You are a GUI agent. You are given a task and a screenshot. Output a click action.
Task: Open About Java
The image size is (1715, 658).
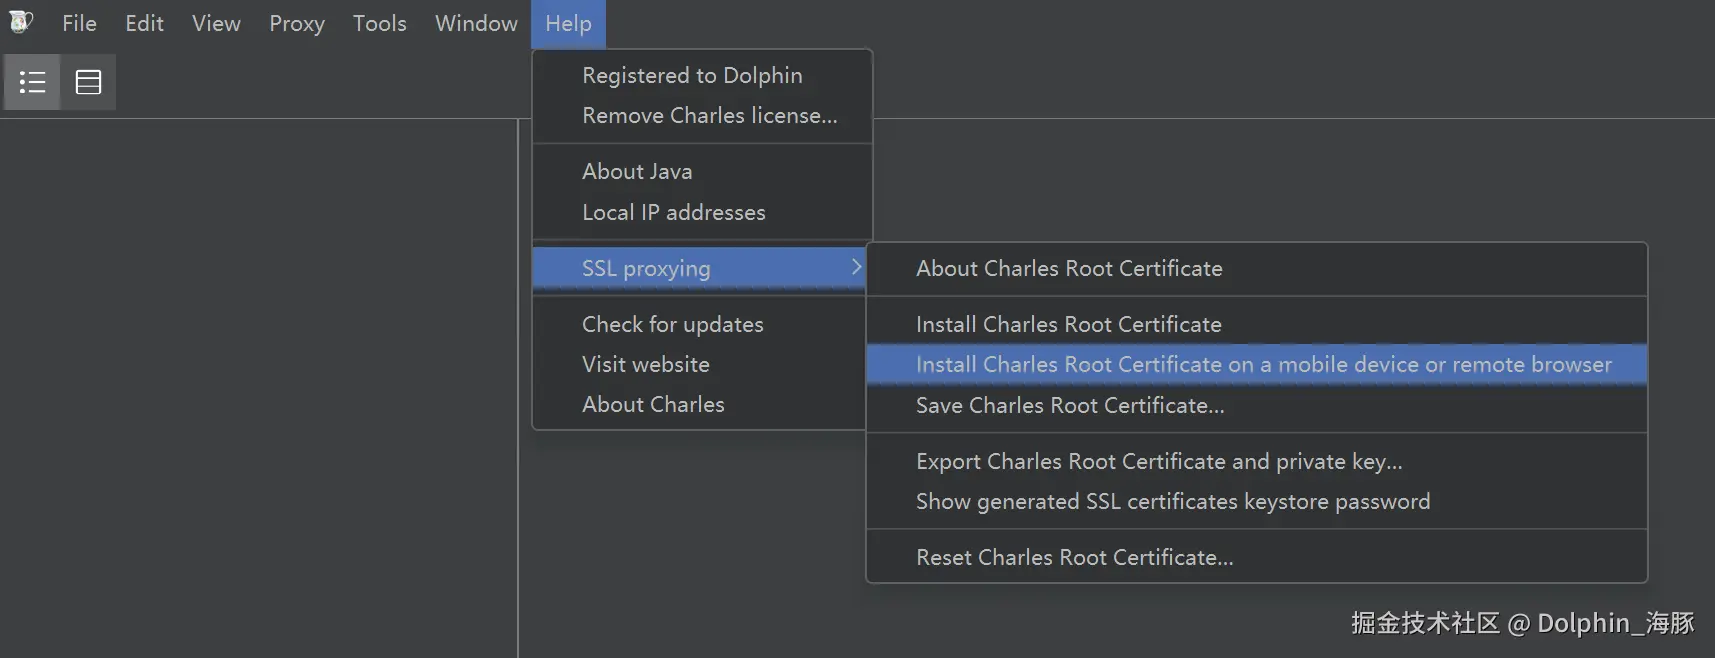point(702,171)
